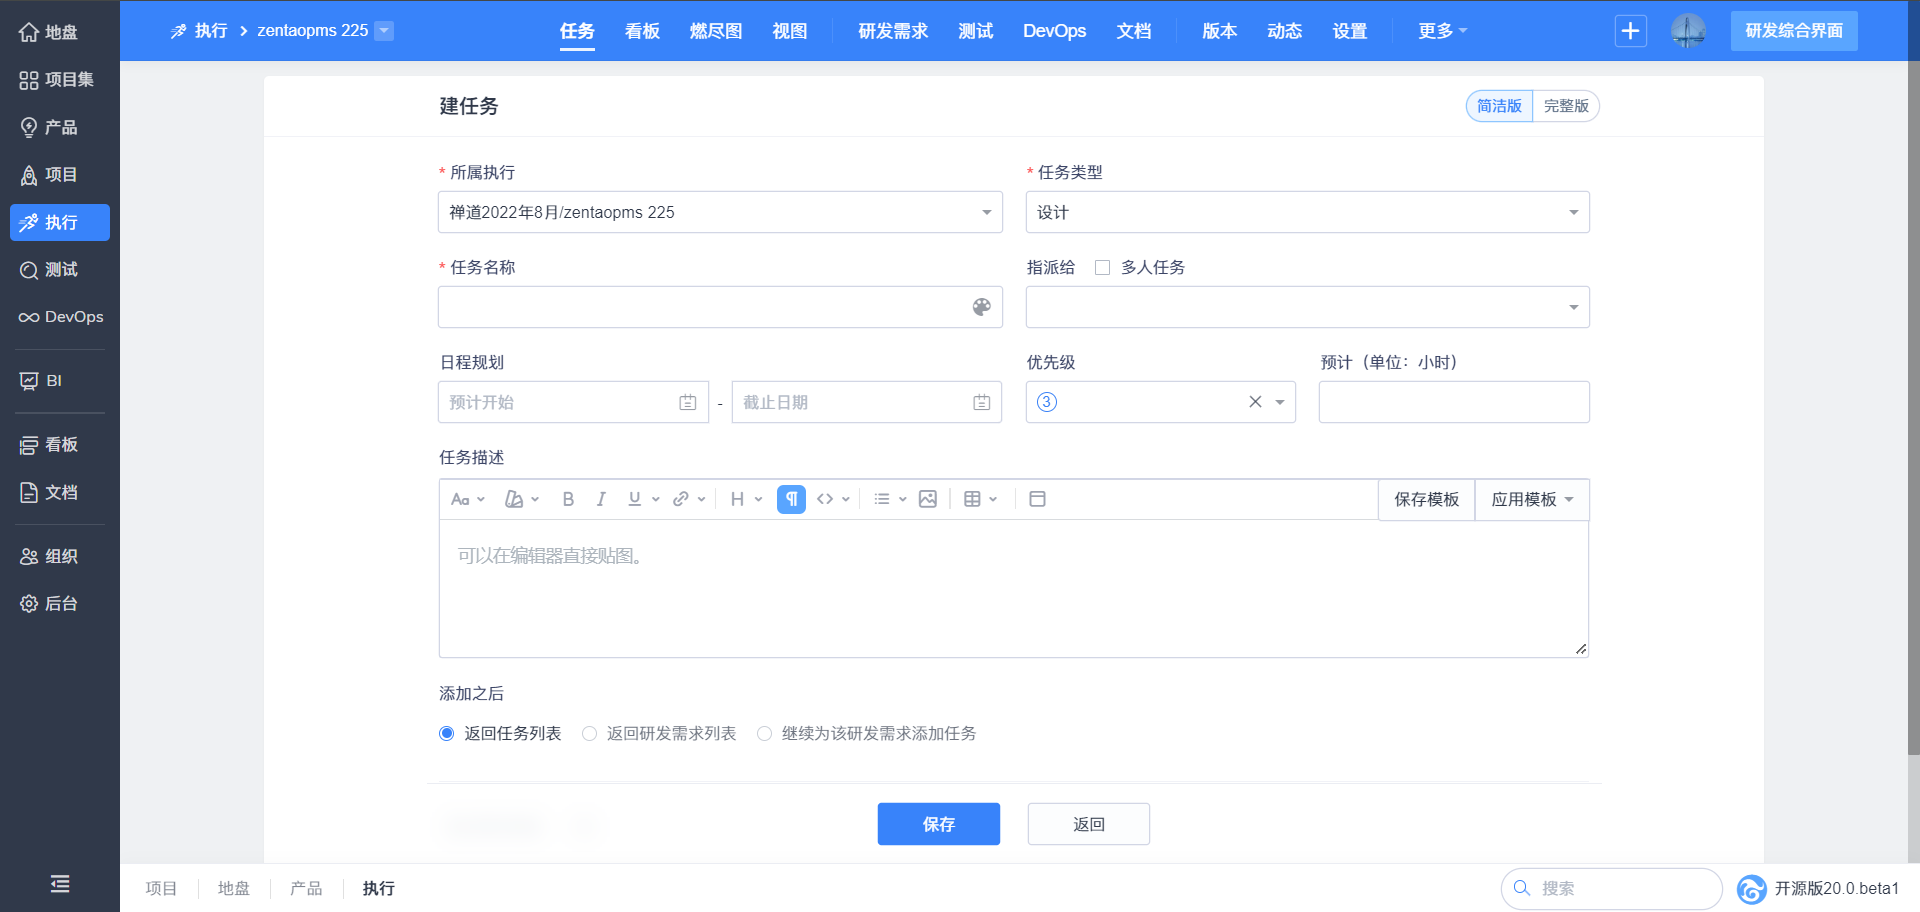The width and height of the screenshot is (1920, 912).
Task: Click the plus quick-create icon in header
Action: point(1630,31)
